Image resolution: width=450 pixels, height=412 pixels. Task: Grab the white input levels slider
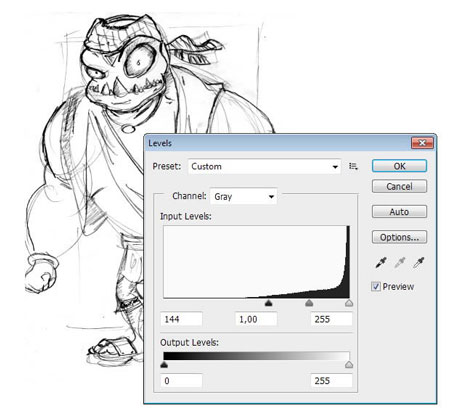349,303
